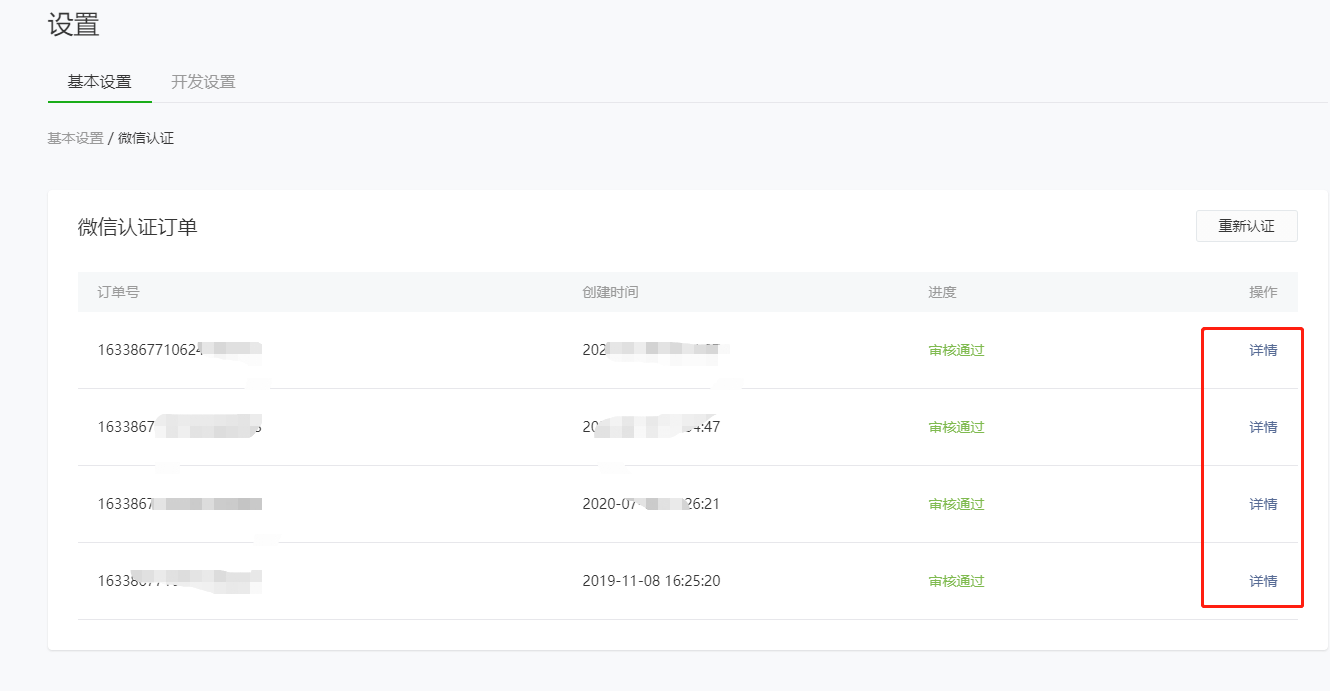This screenshot has height=691, width=1330.
Task: Click the 微信认证 breadcrumb text
Action: [x=146, y=138]
